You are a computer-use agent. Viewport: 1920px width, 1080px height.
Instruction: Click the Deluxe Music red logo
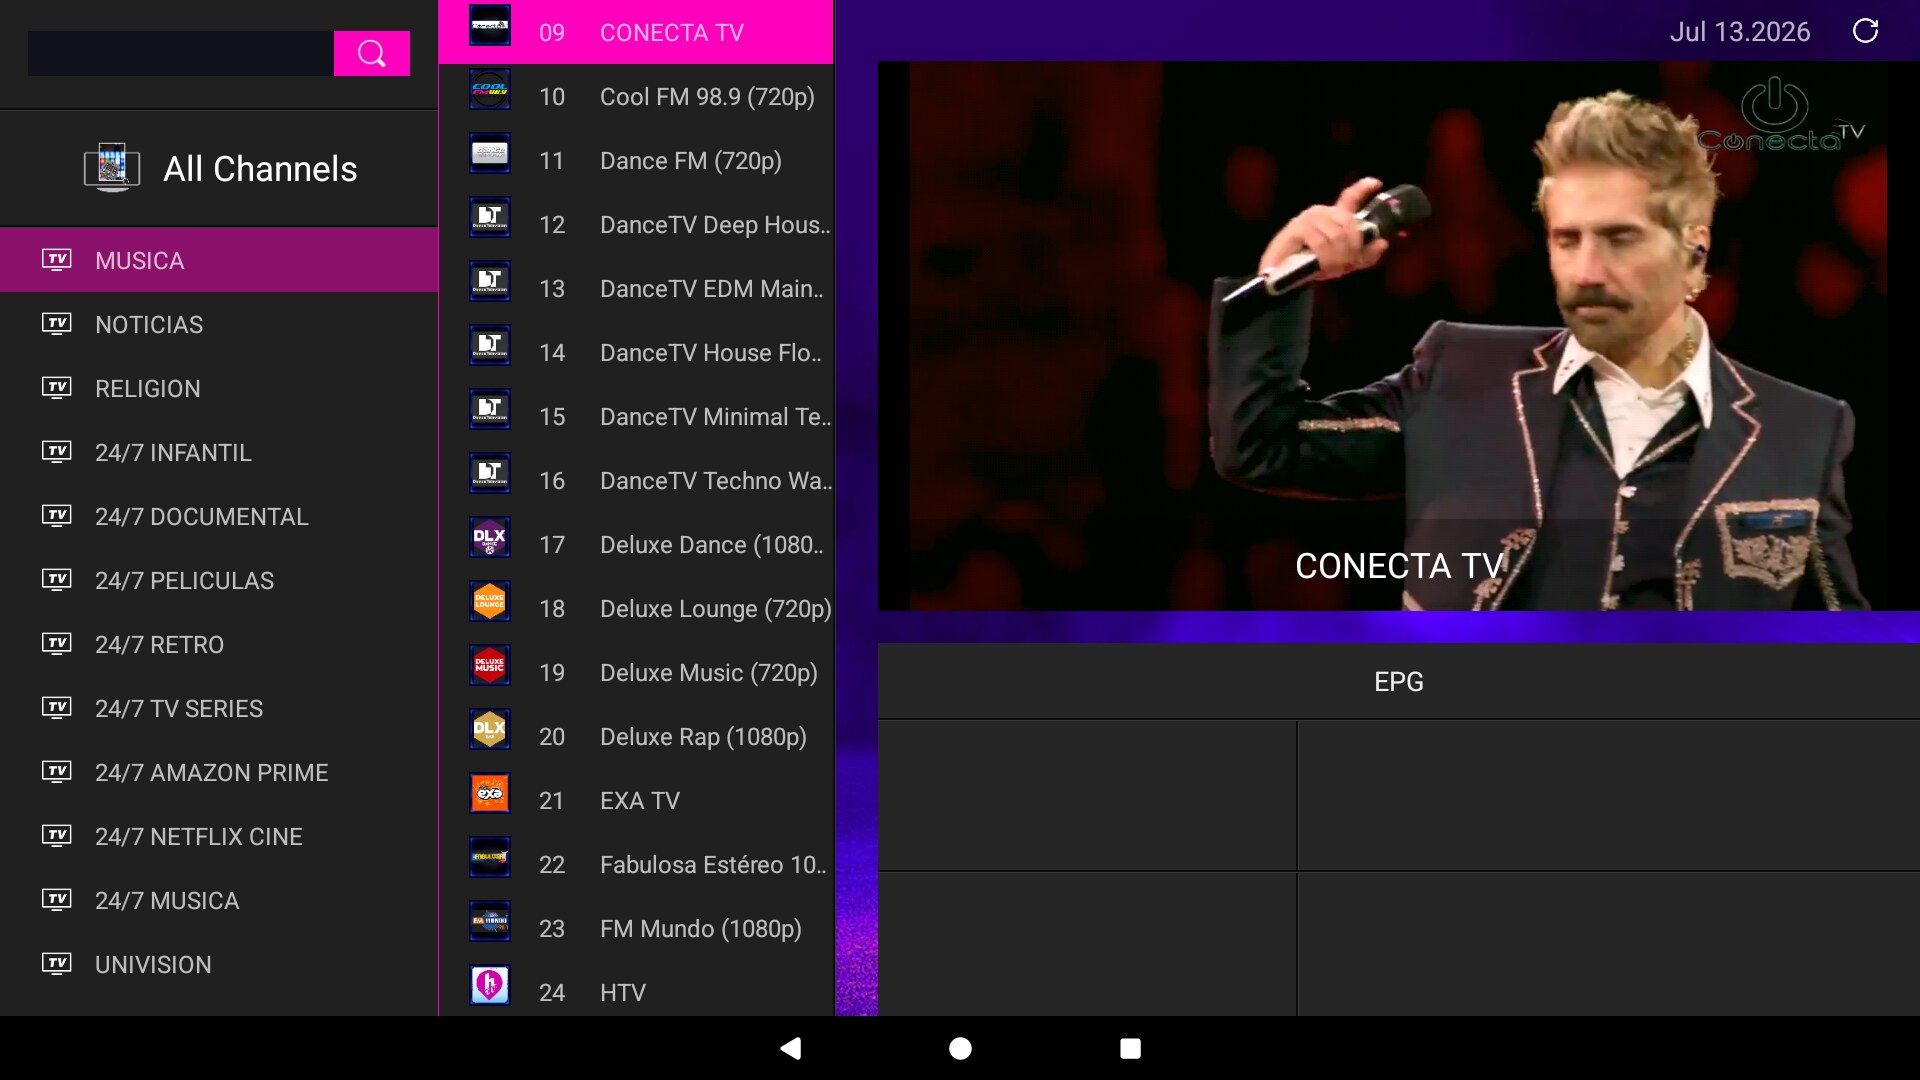point(490,666)
